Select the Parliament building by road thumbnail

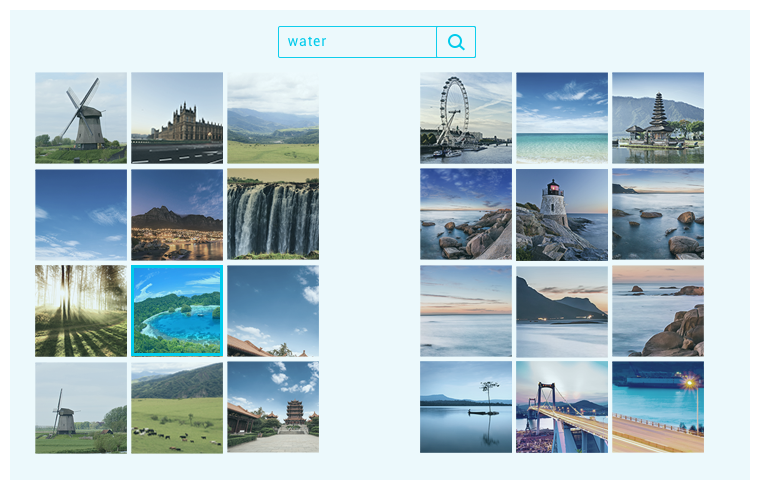pos(177,118)
